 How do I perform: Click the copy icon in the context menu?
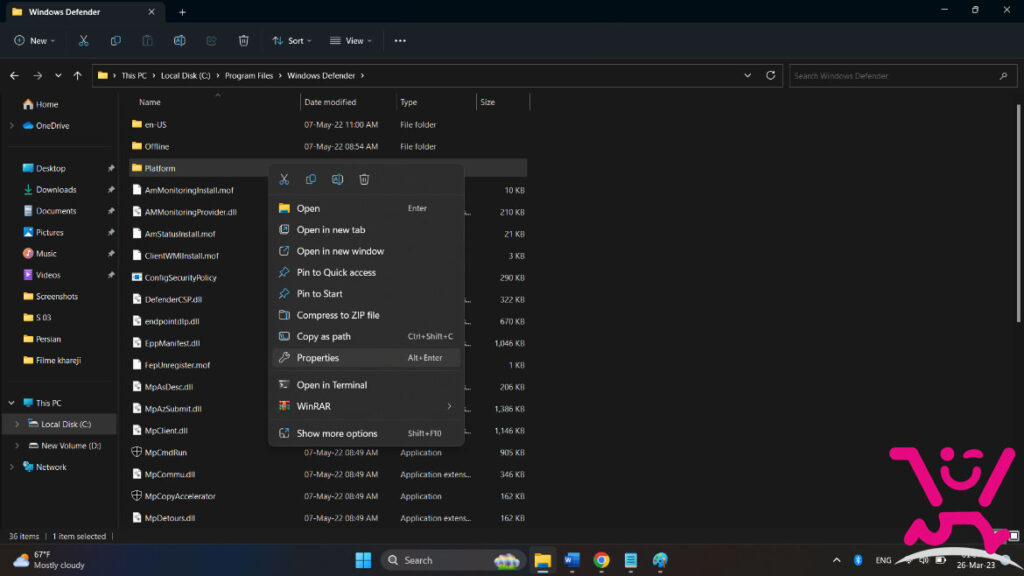click(x=311, y=179)
